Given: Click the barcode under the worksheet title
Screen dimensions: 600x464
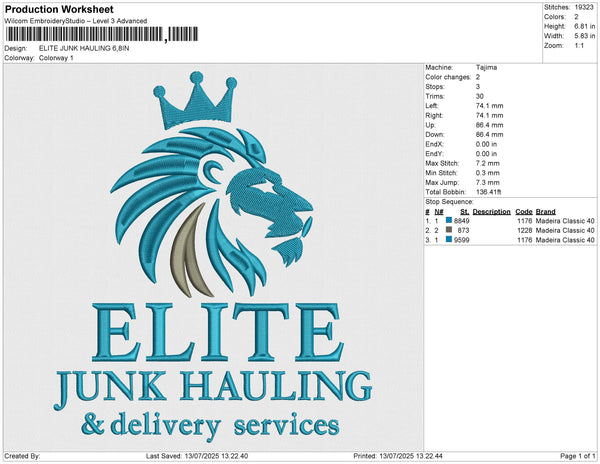Looking at the screenshot, I should coord(101,34).
